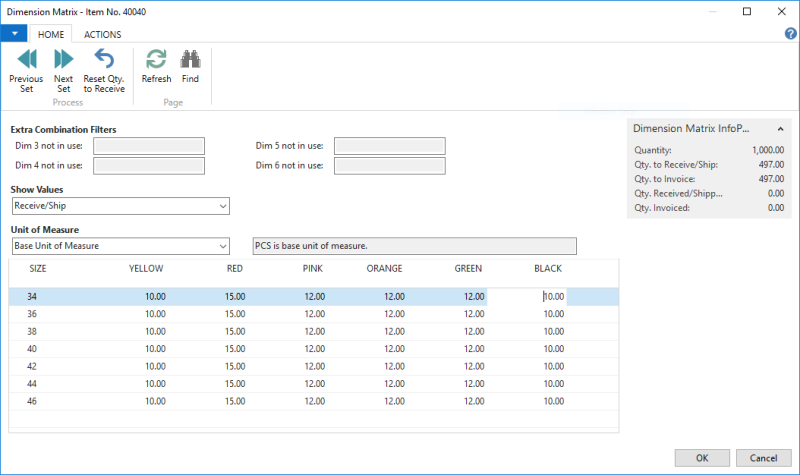Image resolution: width=800 pixels, height=475 pixels.
Task: Click Reset Qty. to Receive icon
Action: pos(104,59)
